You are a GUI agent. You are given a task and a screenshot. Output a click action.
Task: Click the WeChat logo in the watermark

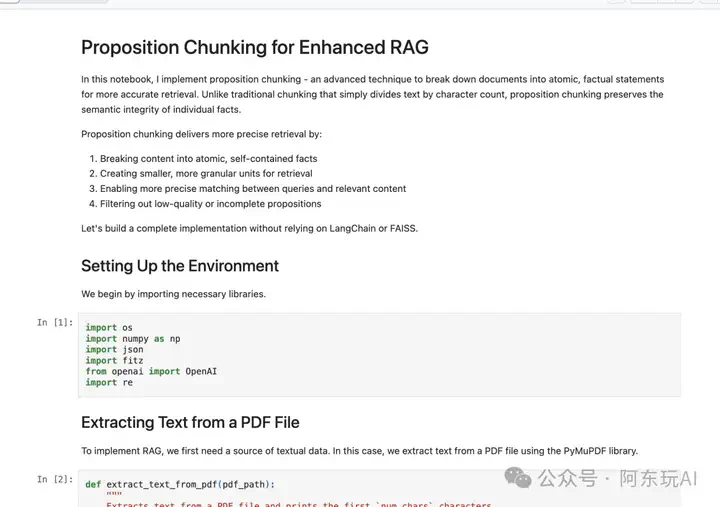[x=518, y=478]
